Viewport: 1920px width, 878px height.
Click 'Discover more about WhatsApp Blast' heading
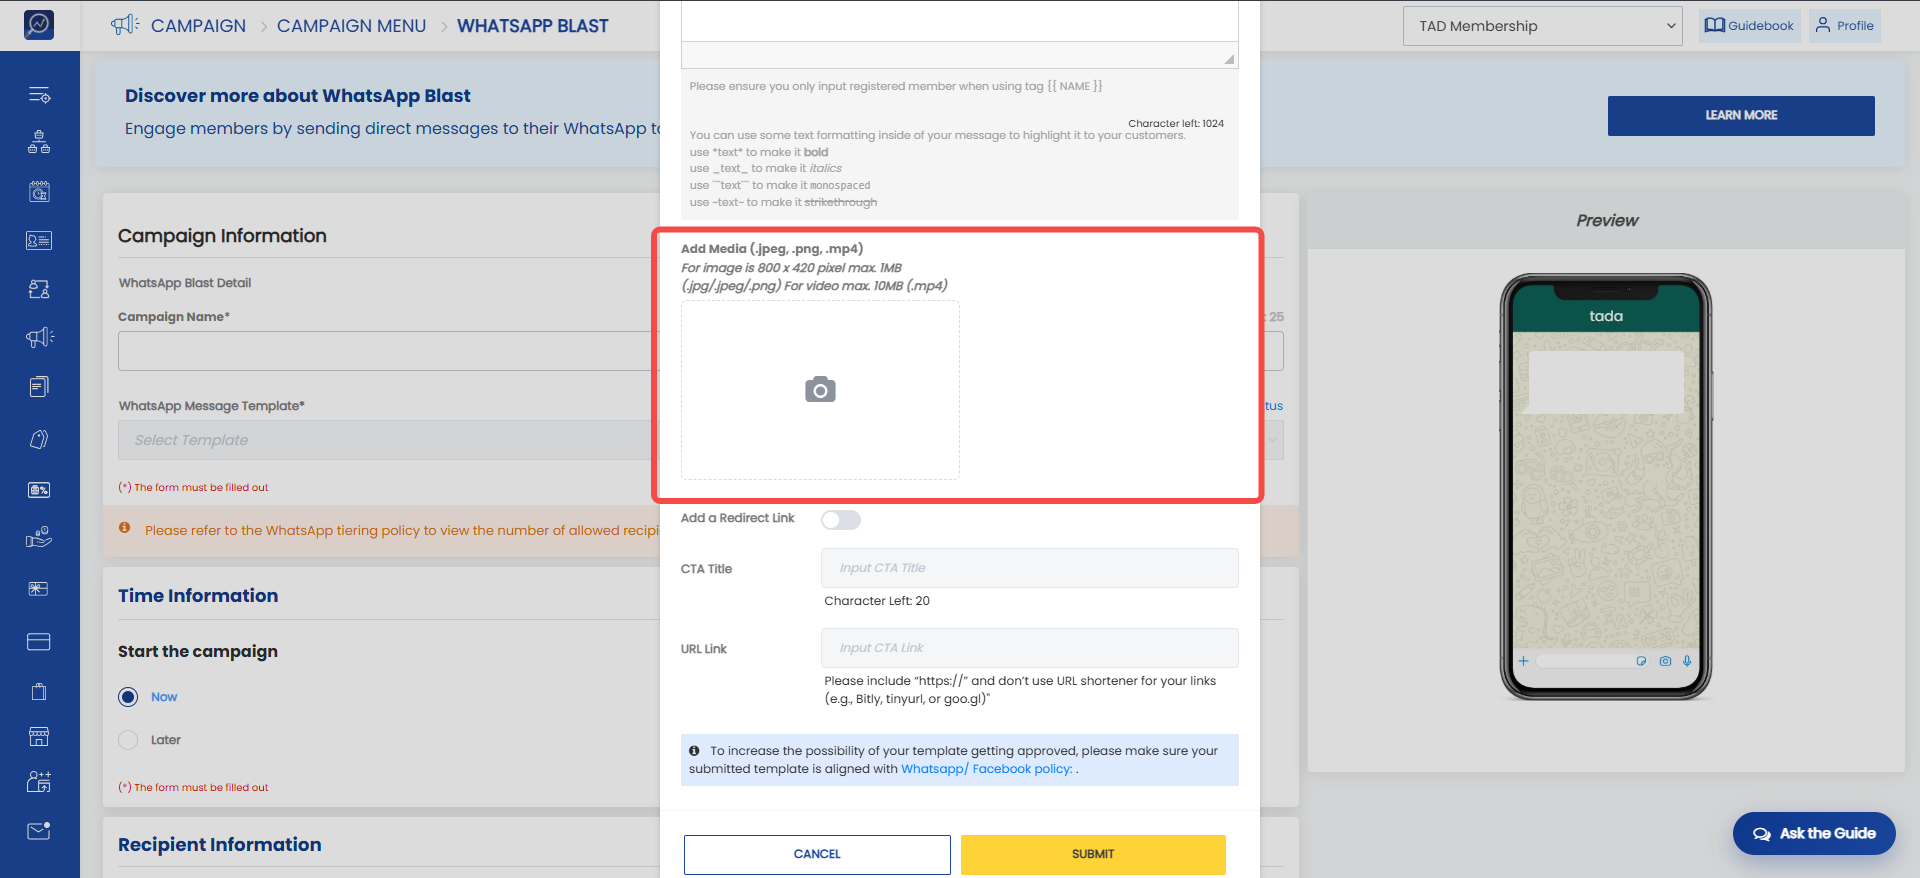pos(298,96)
